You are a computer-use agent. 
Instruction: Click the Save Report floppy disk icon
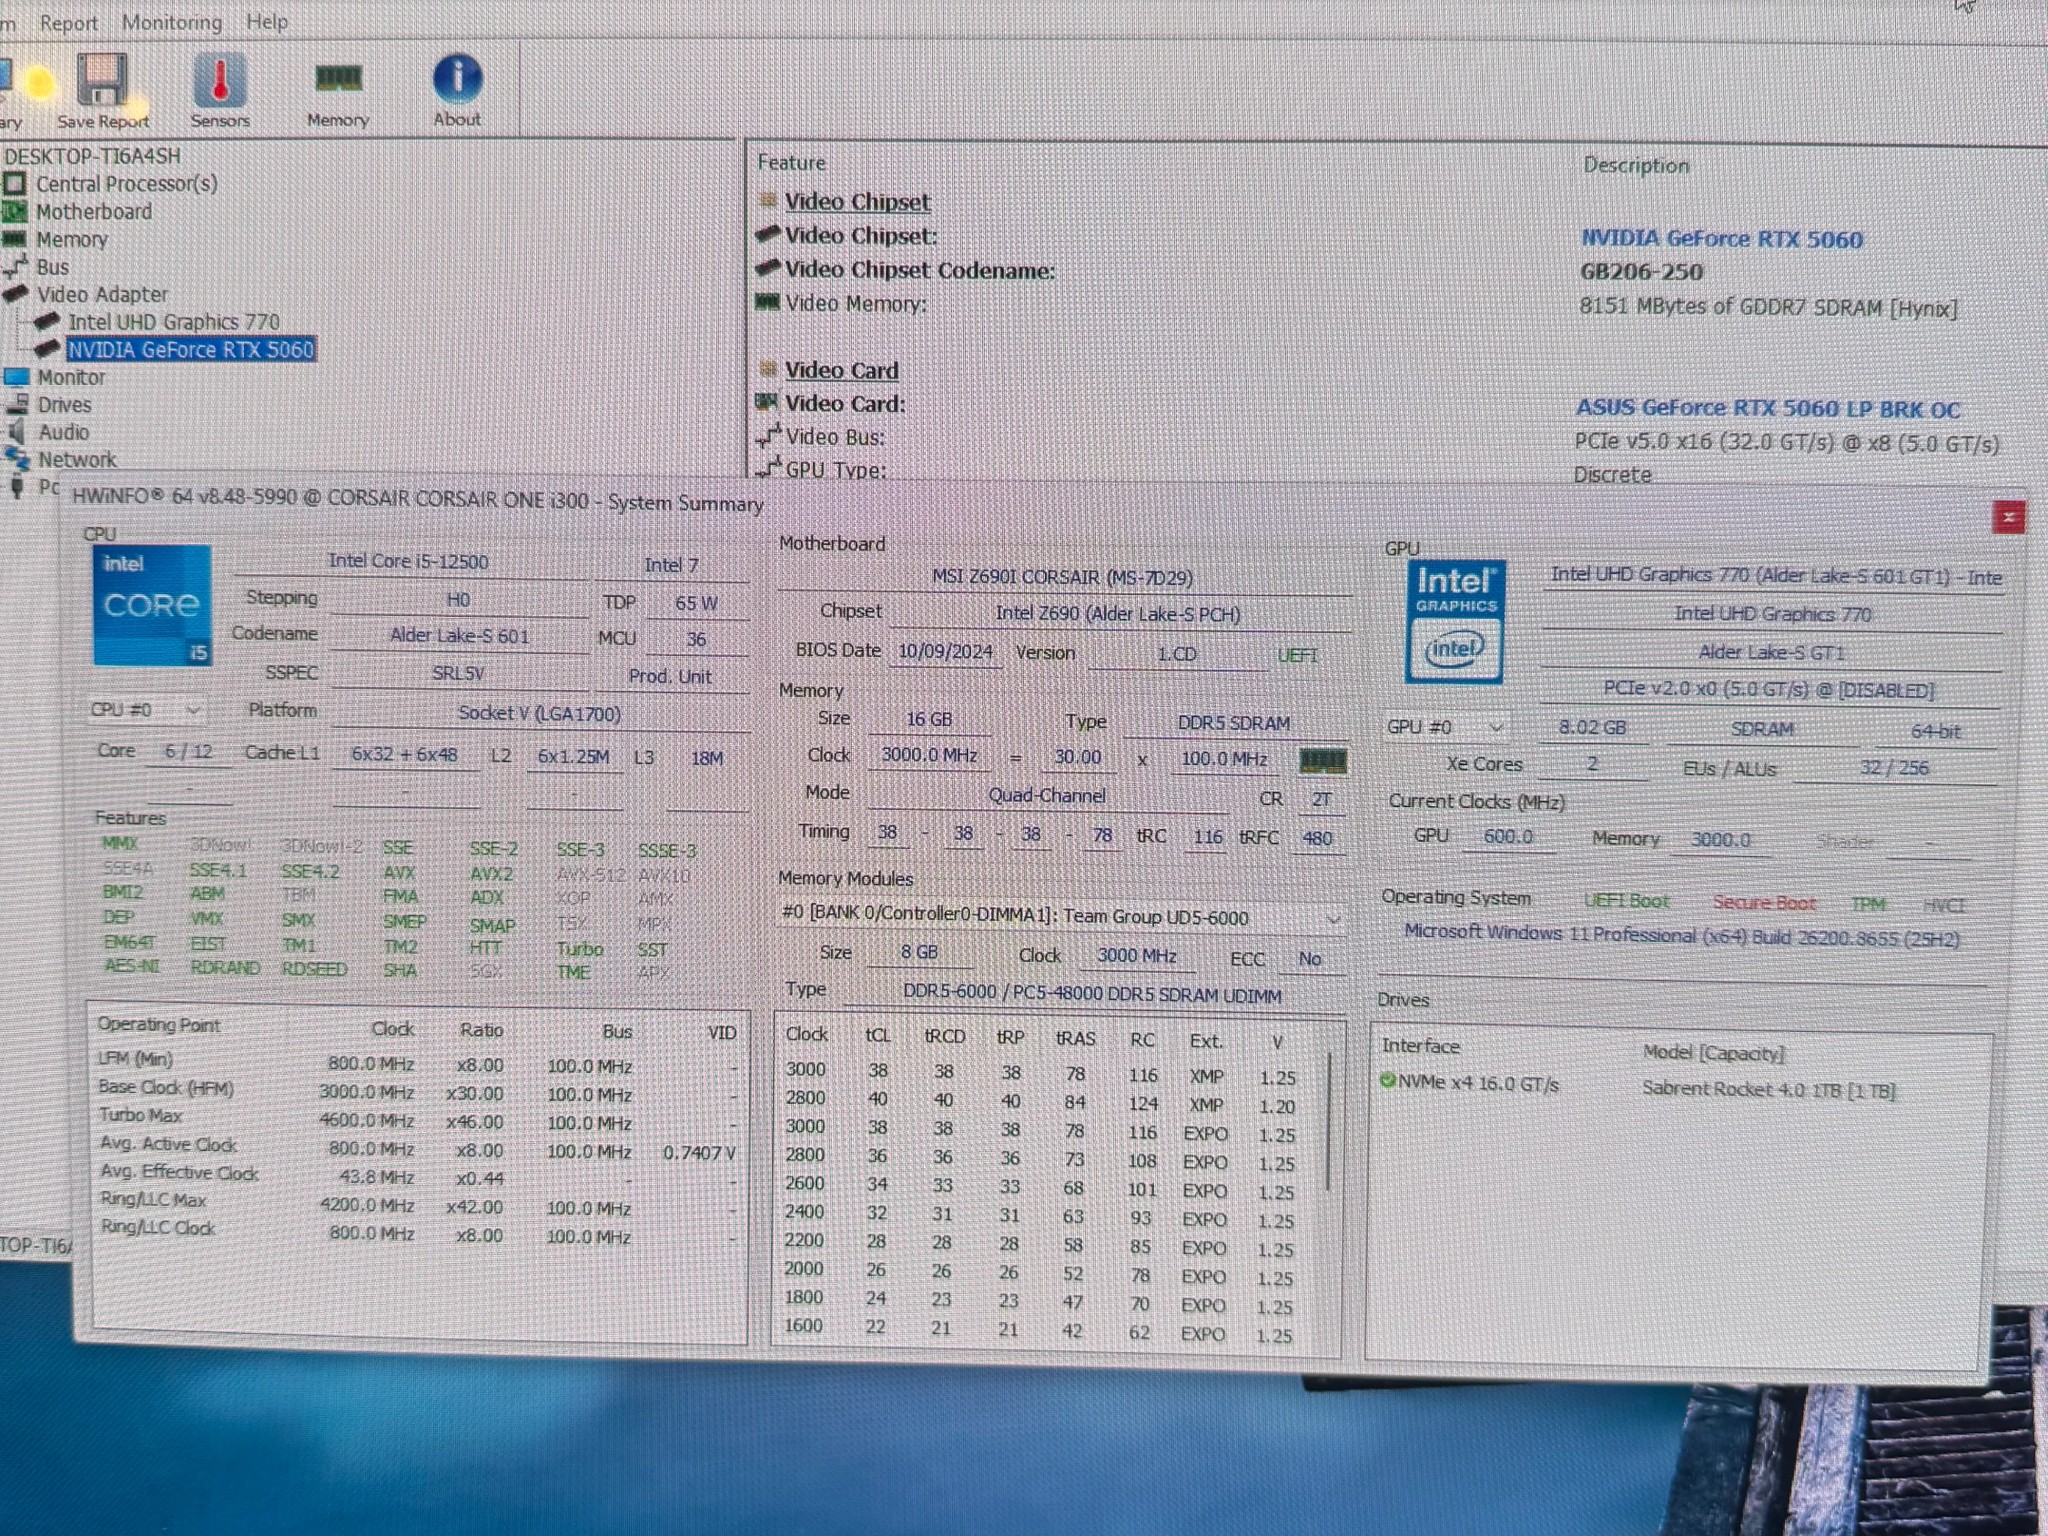102,80
